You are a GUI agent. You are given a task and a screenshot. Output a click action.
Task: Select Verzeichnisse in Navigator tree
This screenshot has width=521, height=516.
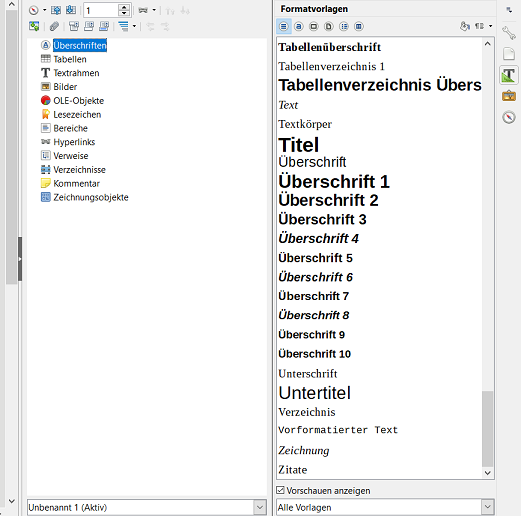[x=79, y=170]
